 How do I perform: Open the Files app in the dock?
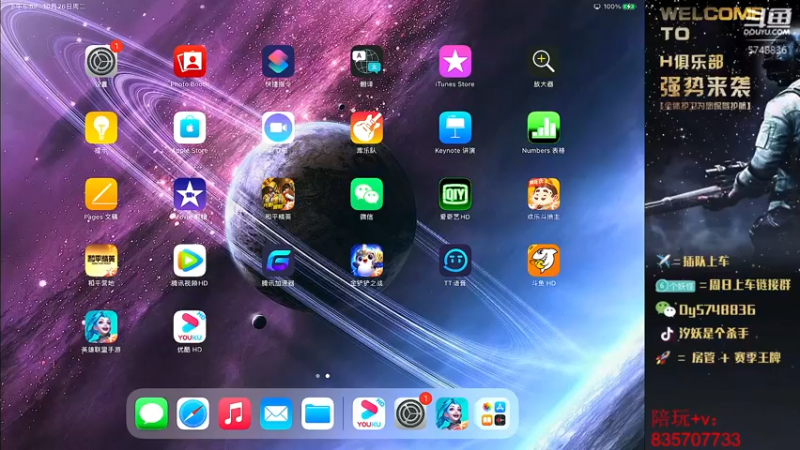tap(317, 414)
